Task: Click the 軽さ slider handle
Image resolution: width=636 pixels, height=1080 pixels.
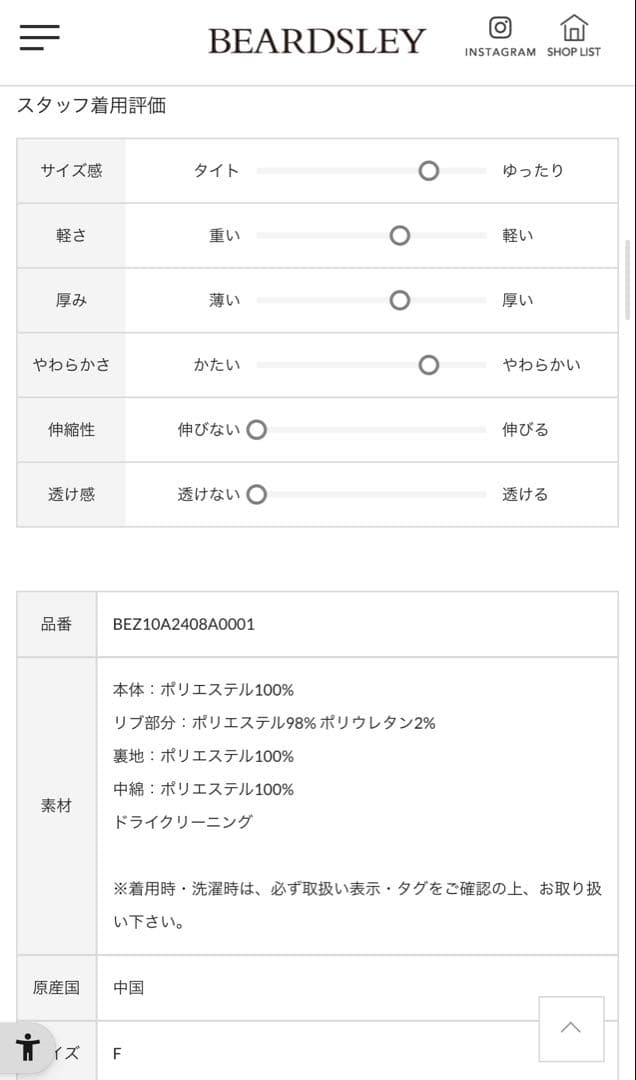Action: coord(400,235)
